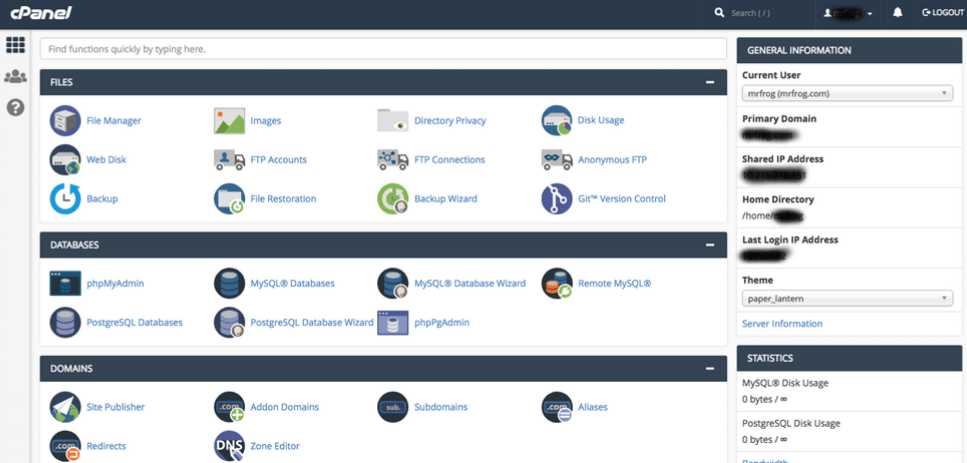Viewport: 967px width, 463px height.
Task: Click the cPanel logo
Action: [41, 13]
